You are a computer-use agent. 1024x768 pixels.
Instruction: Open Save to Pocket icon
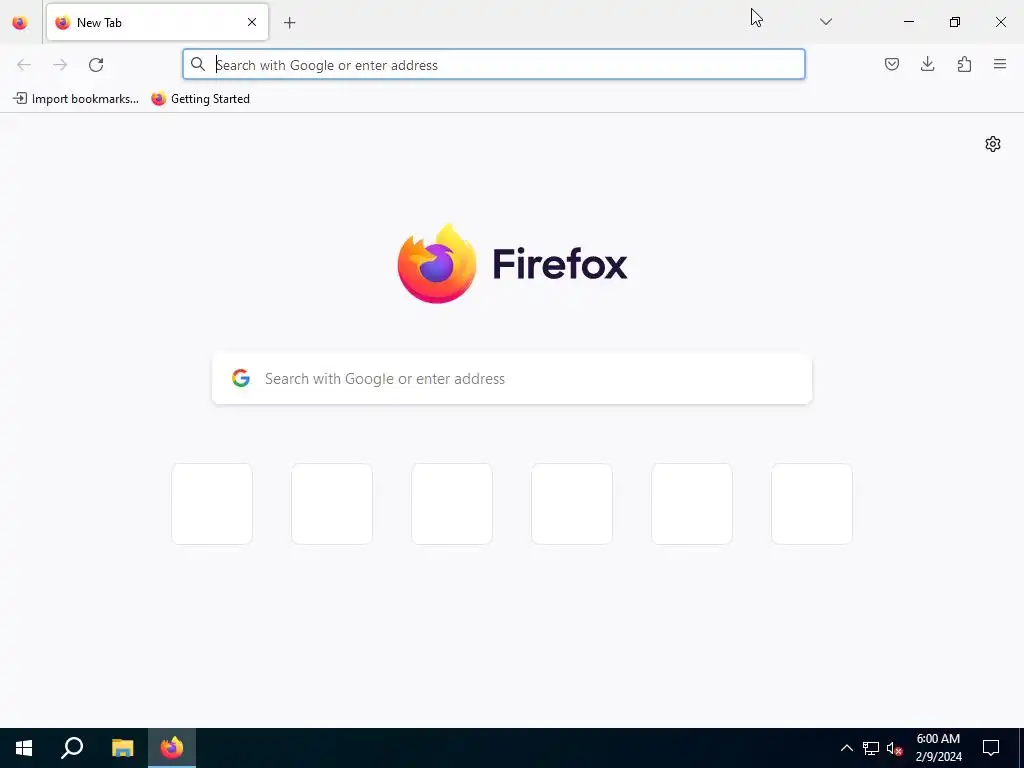(891, 64)
